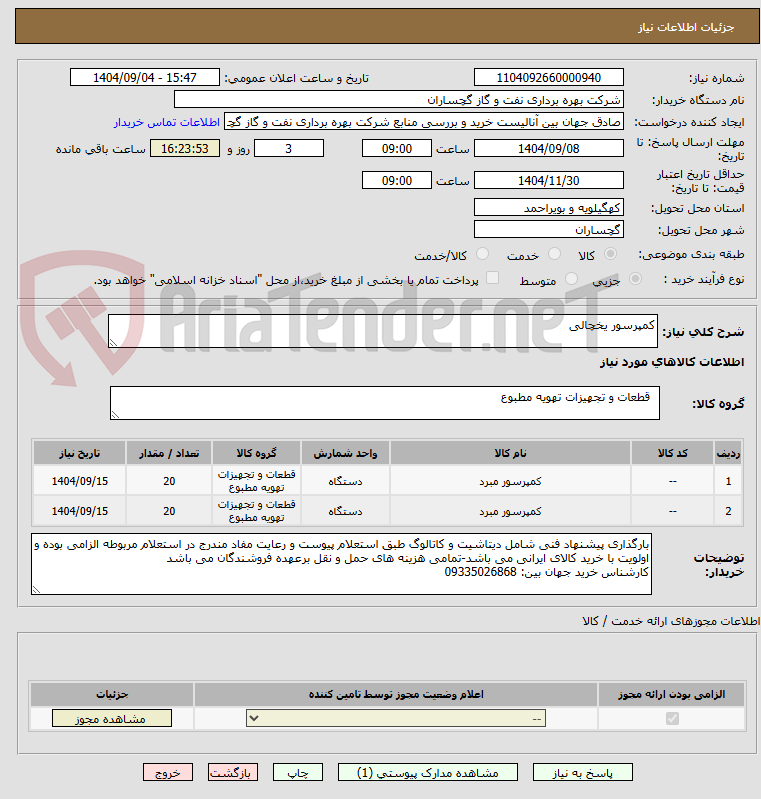Click the price validity date 1404/11/30 field
Viewport: 761px width, 799px height.
pyautogui.click(x=548, y=180)
